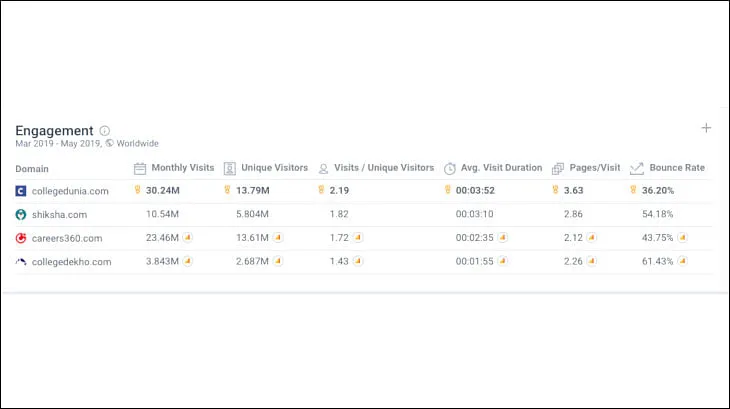Screen dimensions: 730x409
Task: Select the 36.20% bounce rate value
Action: pyautogui.click(x=658, y=190)
